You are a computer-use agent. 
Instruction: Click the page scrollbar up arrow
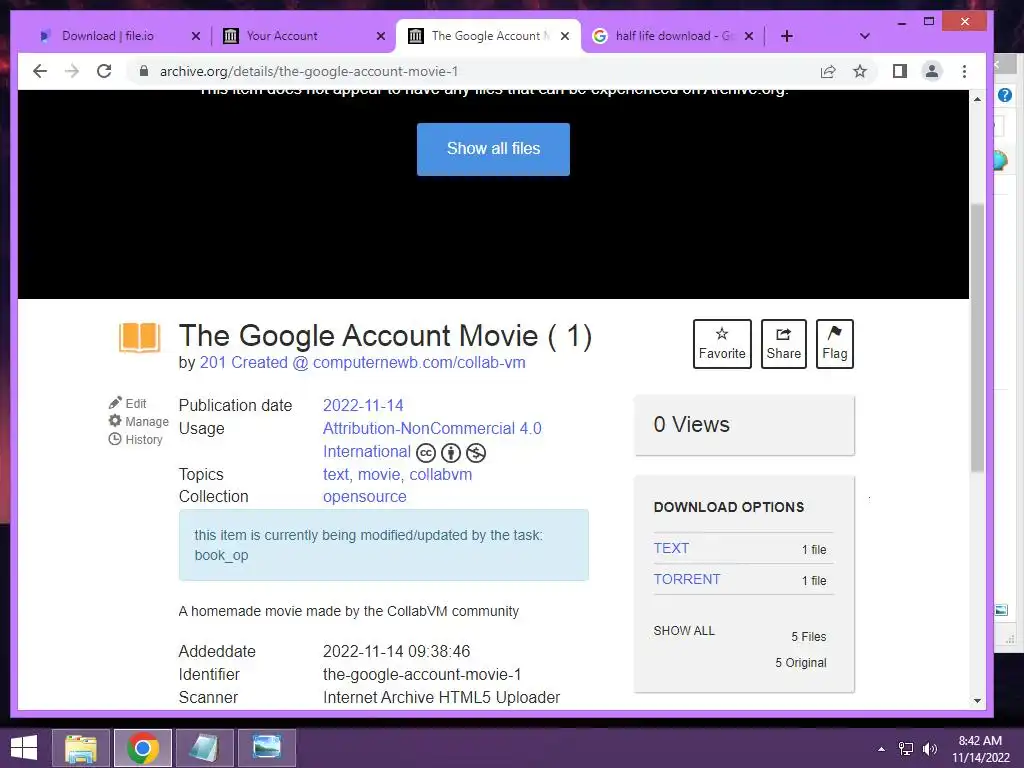[x=977, y=99]
